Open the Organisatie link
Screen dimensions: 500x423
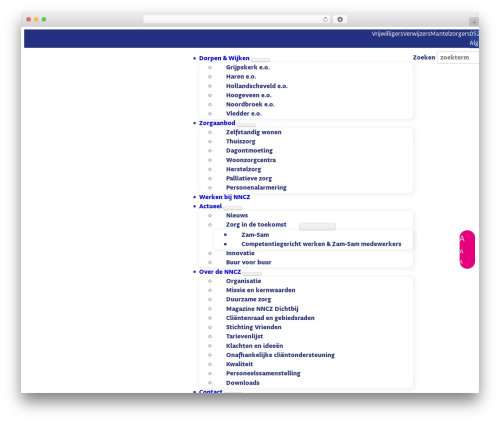(244, 281)
